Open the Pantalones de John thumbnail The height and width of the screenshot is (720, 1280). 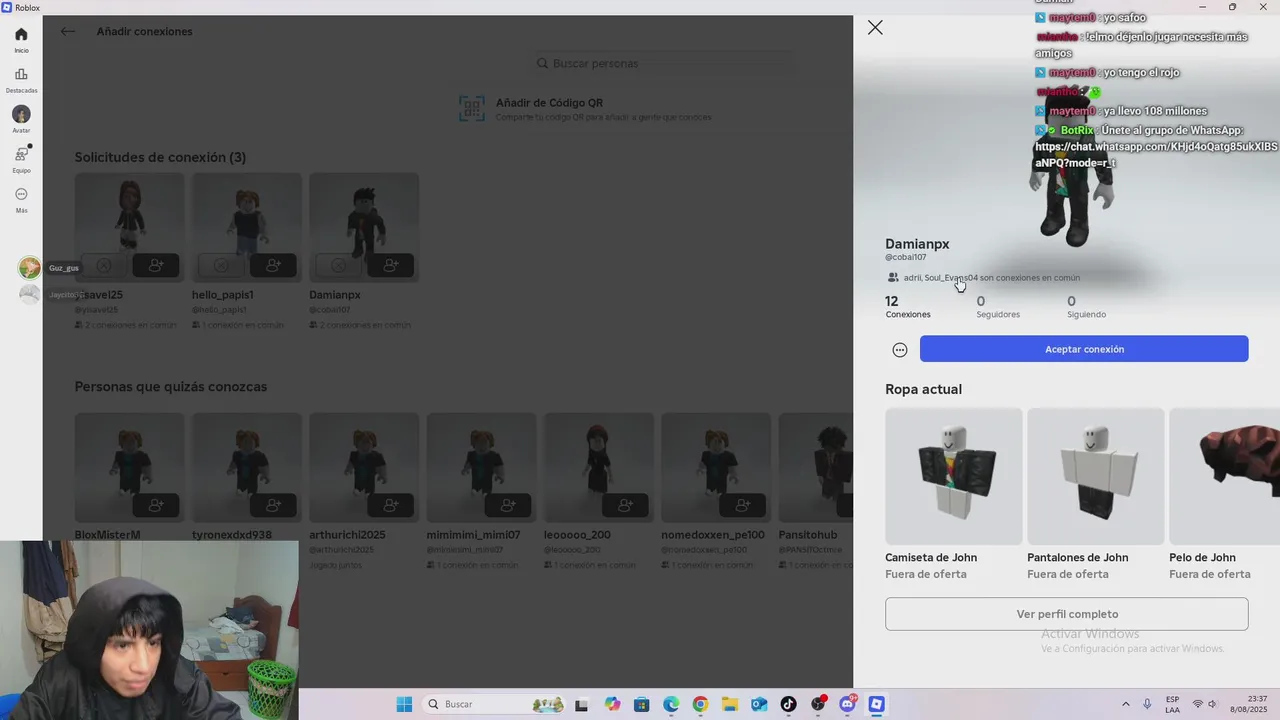pos(1096,476)
